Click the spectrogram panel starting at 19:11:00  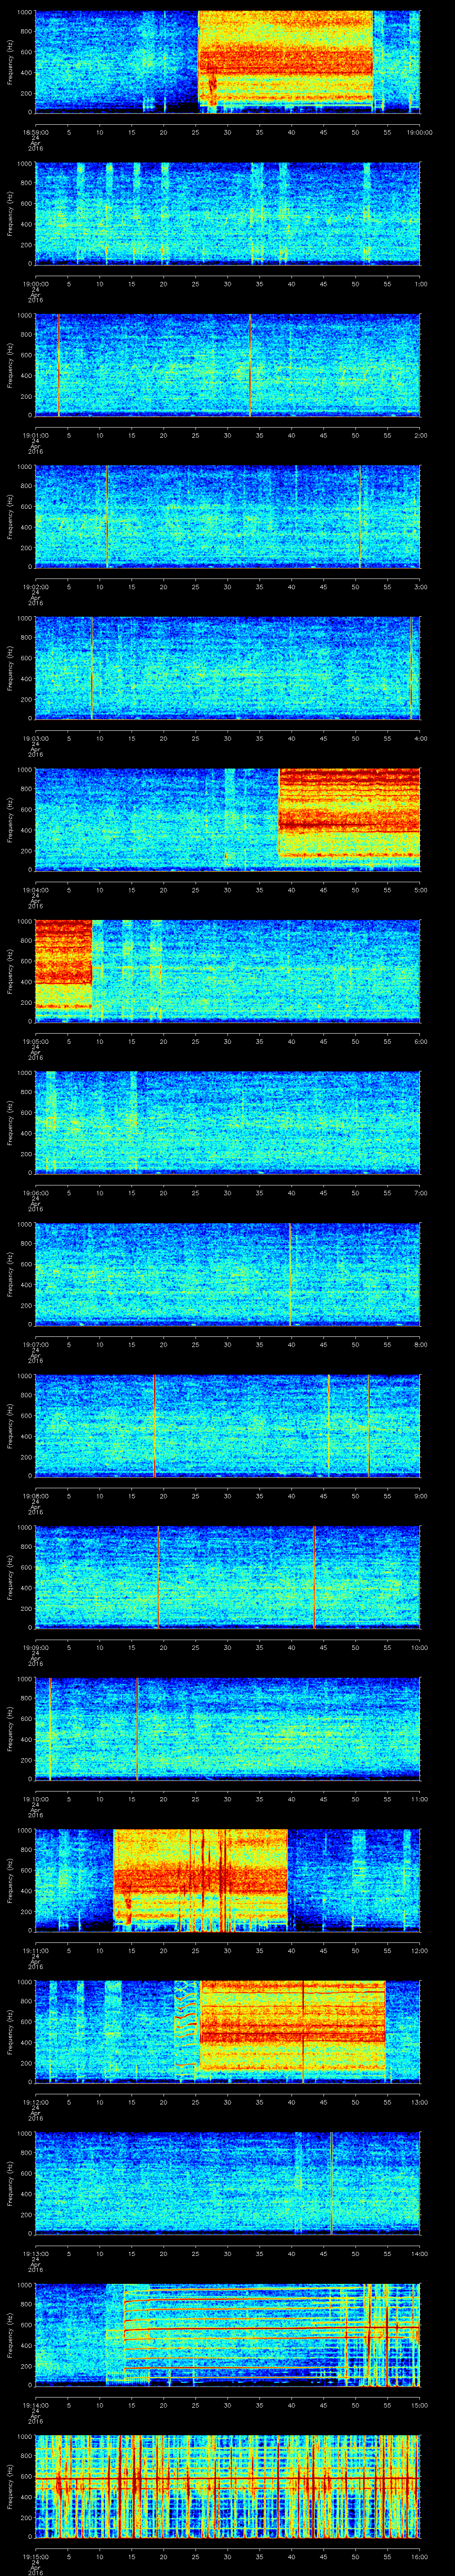[227, 1880]
